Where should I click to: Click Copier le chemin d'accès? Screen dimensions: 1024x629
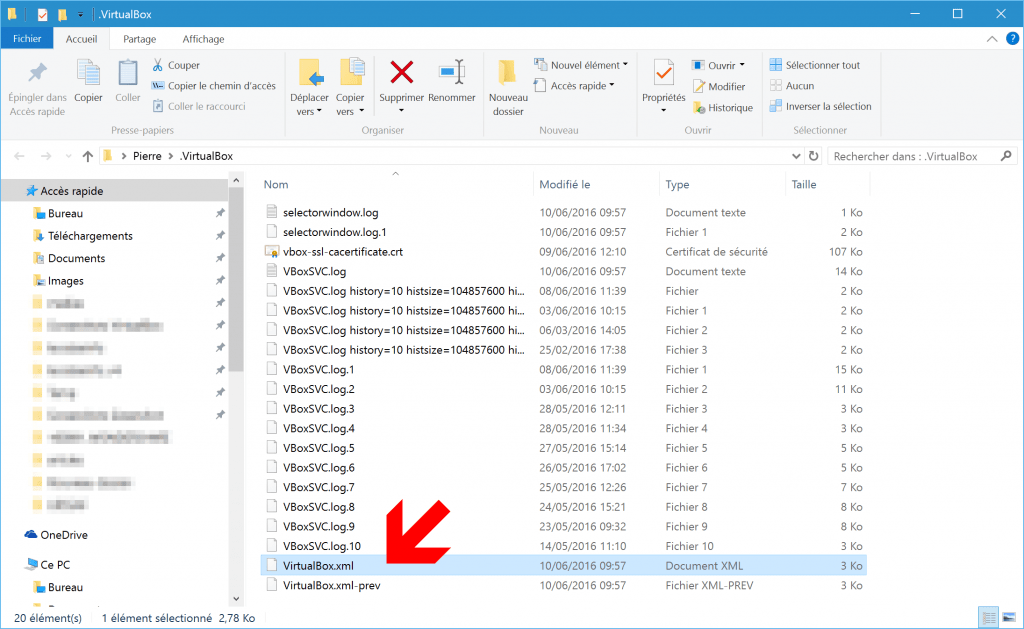214,86
